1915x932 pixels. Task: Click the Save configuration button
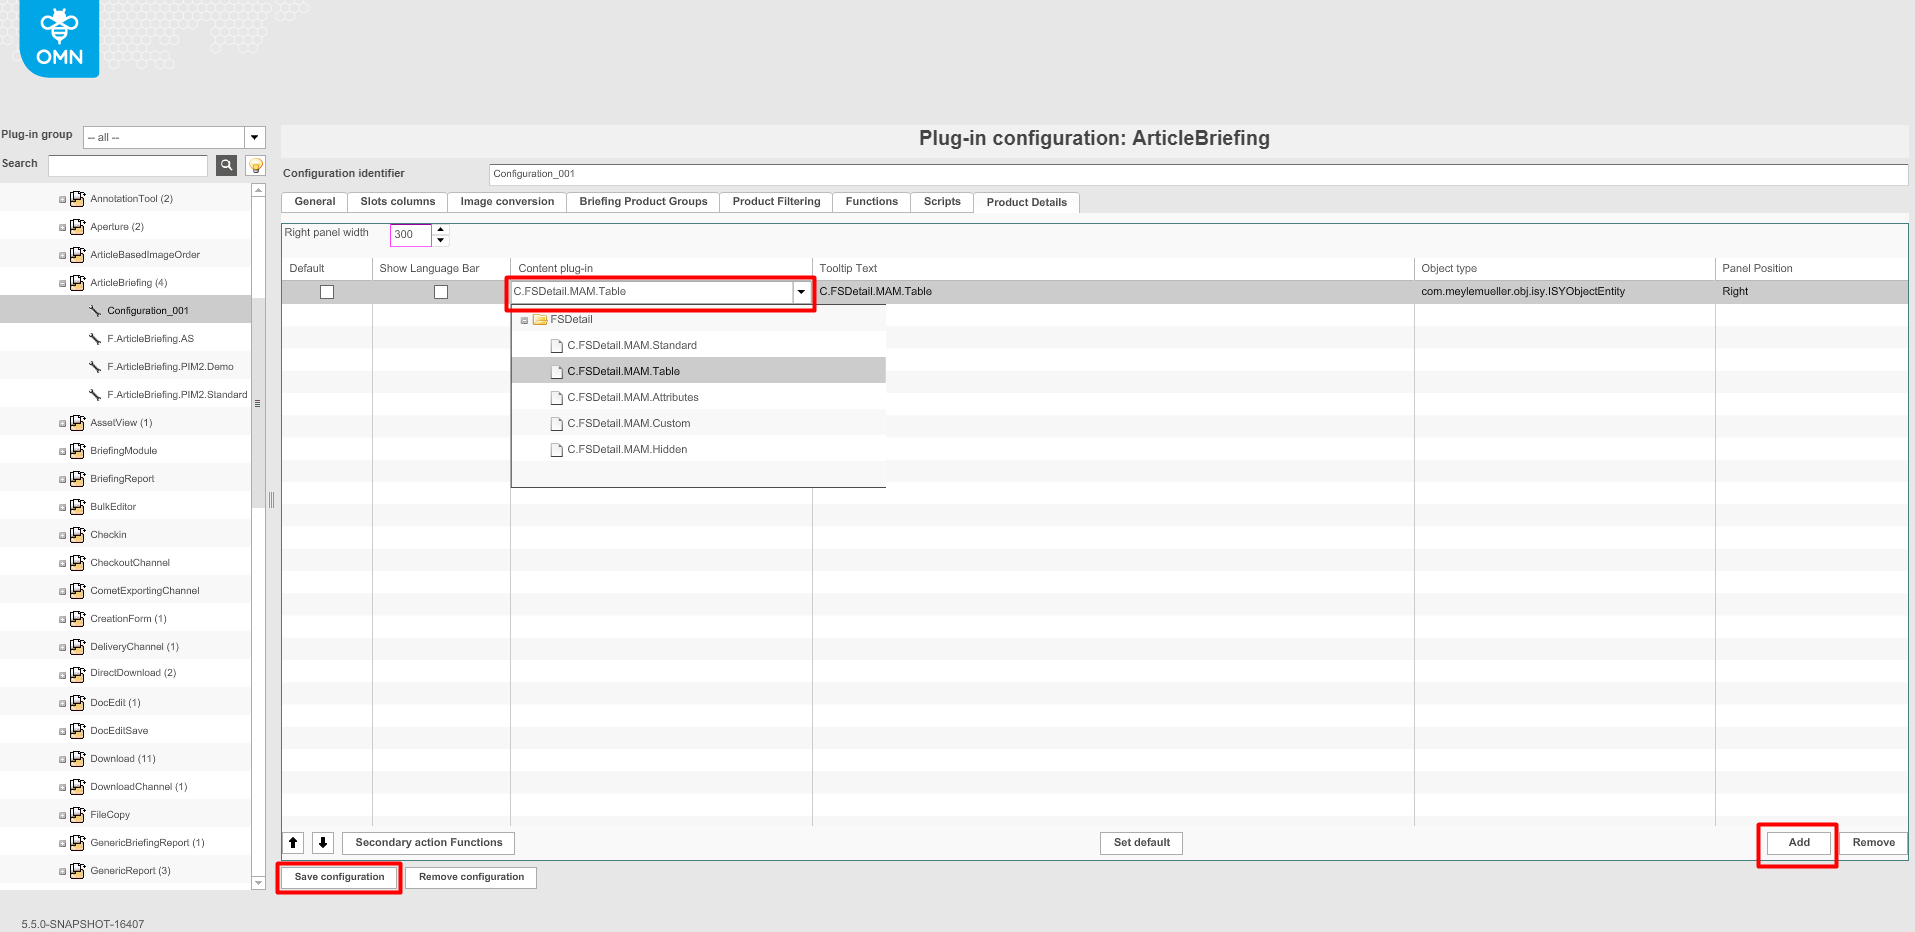[x=339, y=877]
